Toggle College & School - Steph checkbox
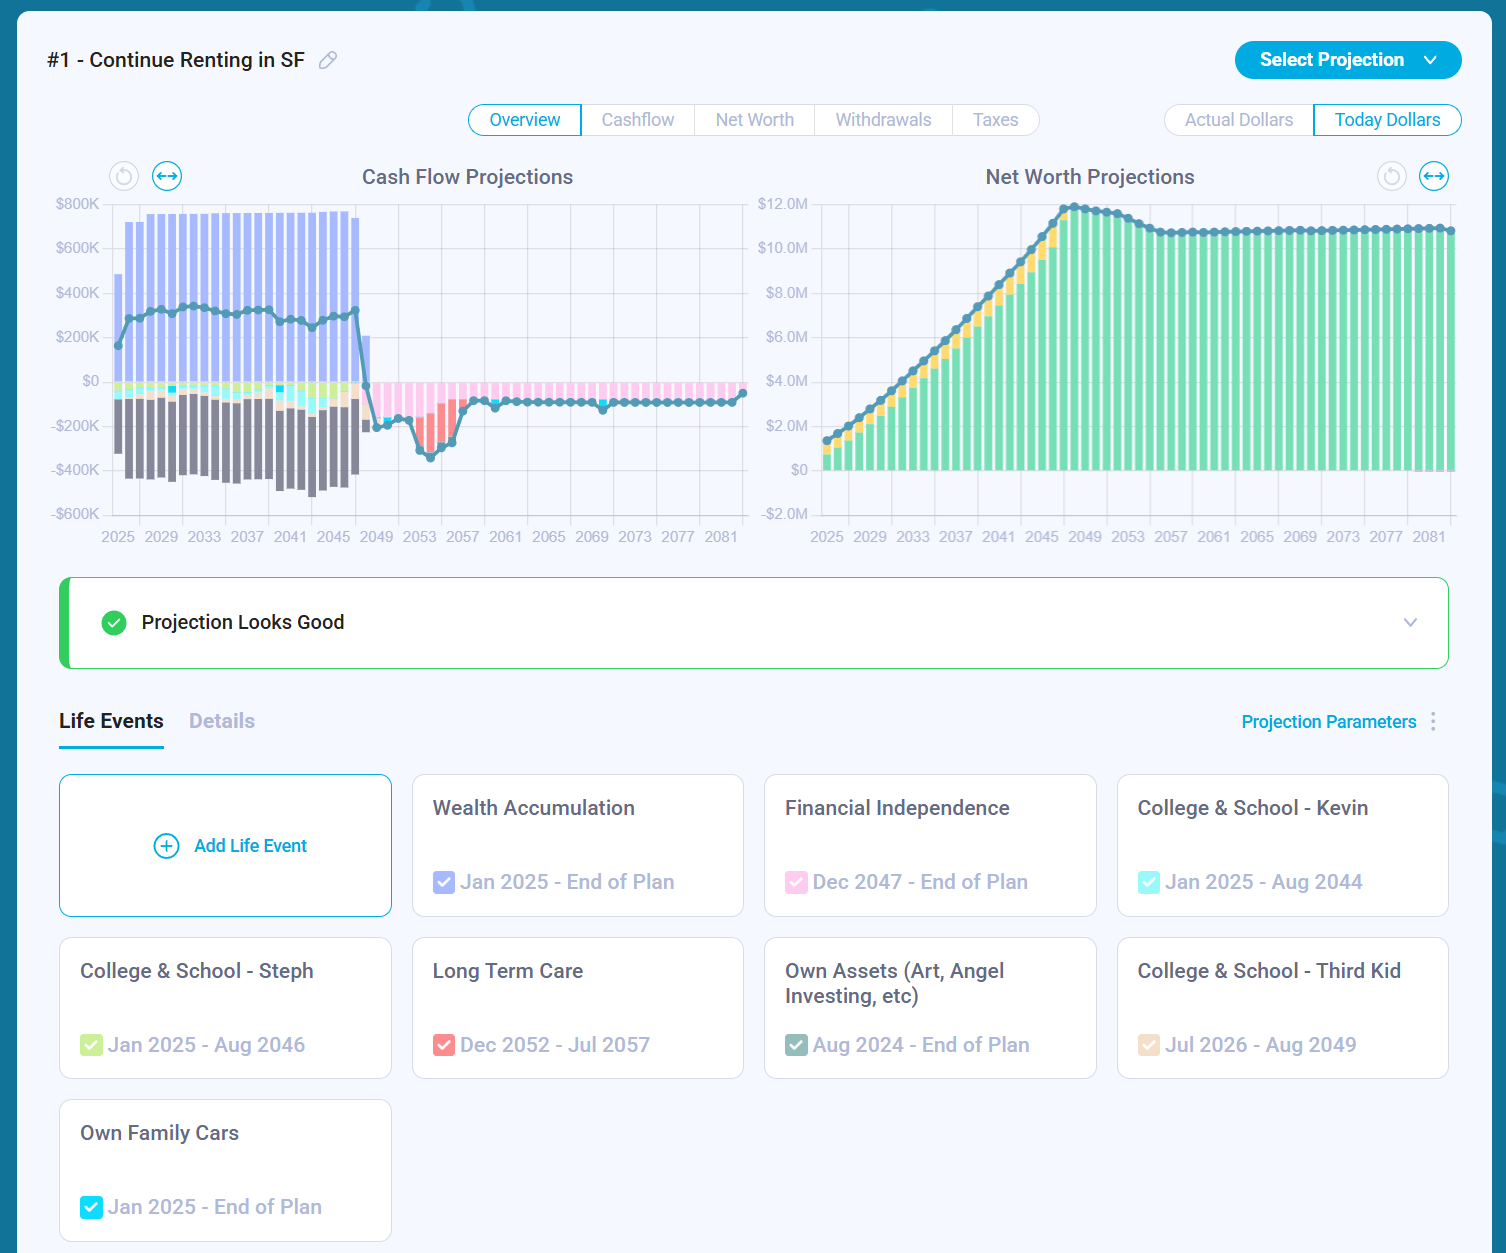Viewport: 1506px width, 1253px height. coord(91,1045)
